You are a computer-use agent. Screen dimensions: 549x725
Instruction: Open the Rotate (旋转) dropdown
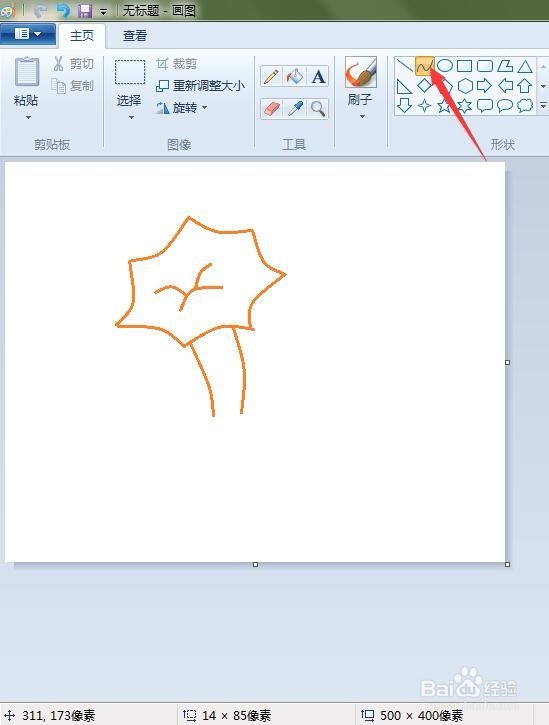click(x=181, y=108)
